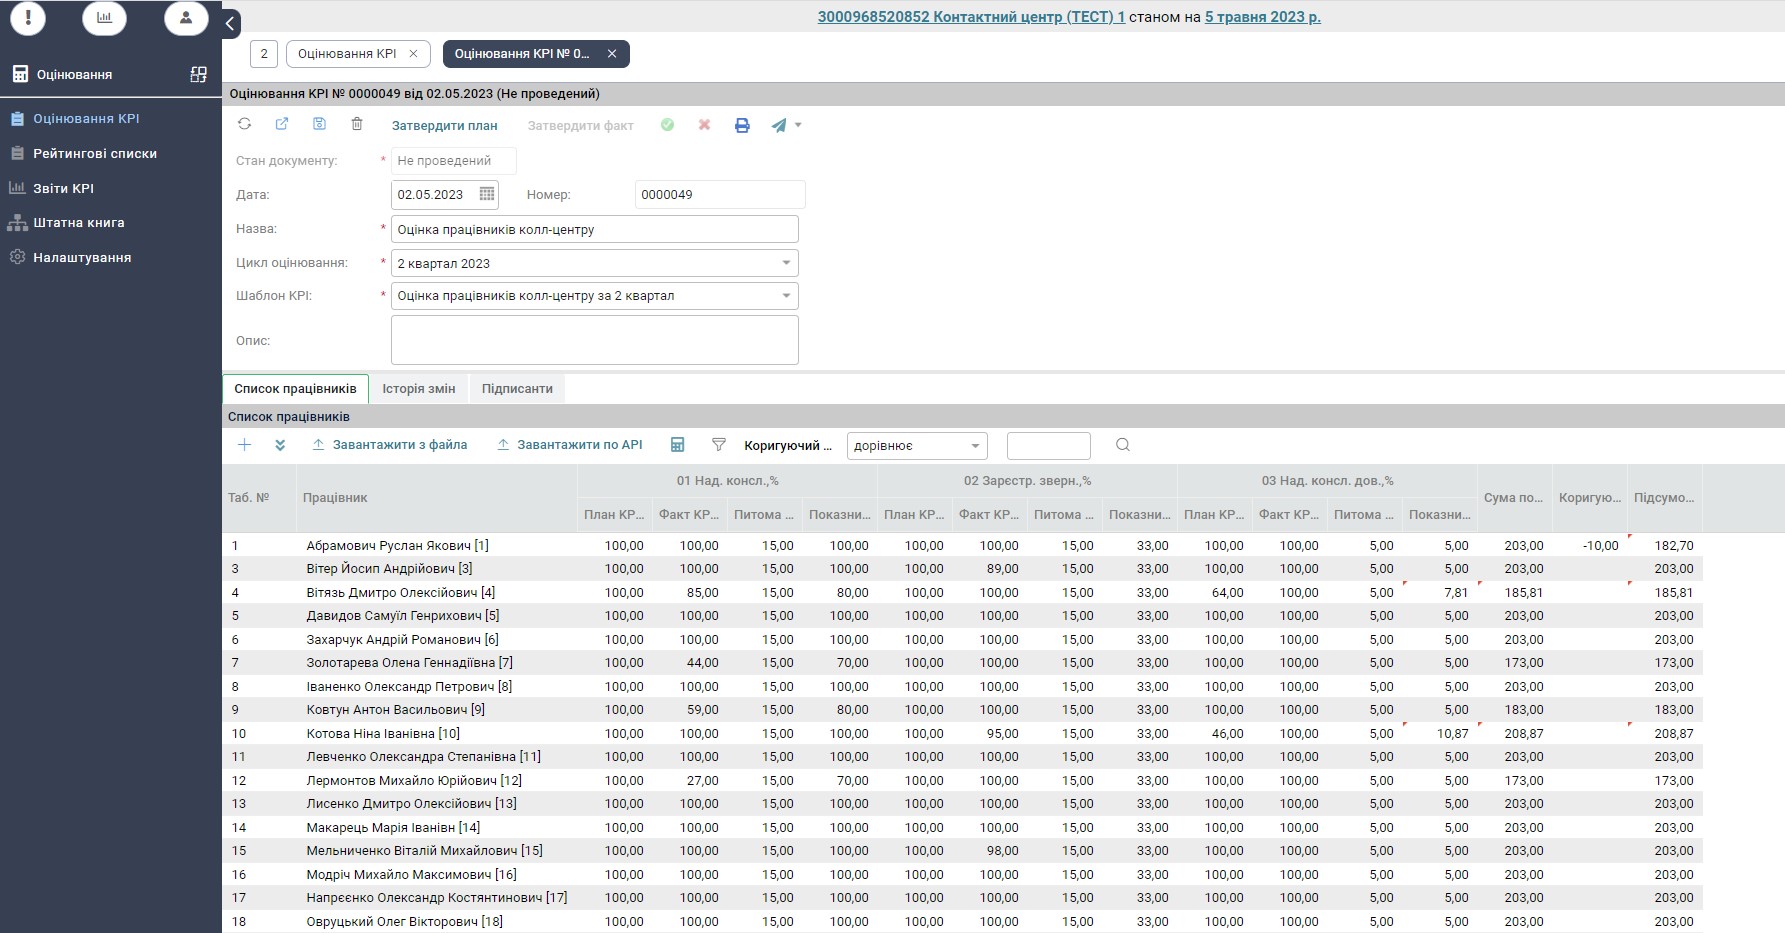The height and width of the screenshot is (933, 1785).
Task: Open the Підписанти tab
Action: click(x=517, y=389)
